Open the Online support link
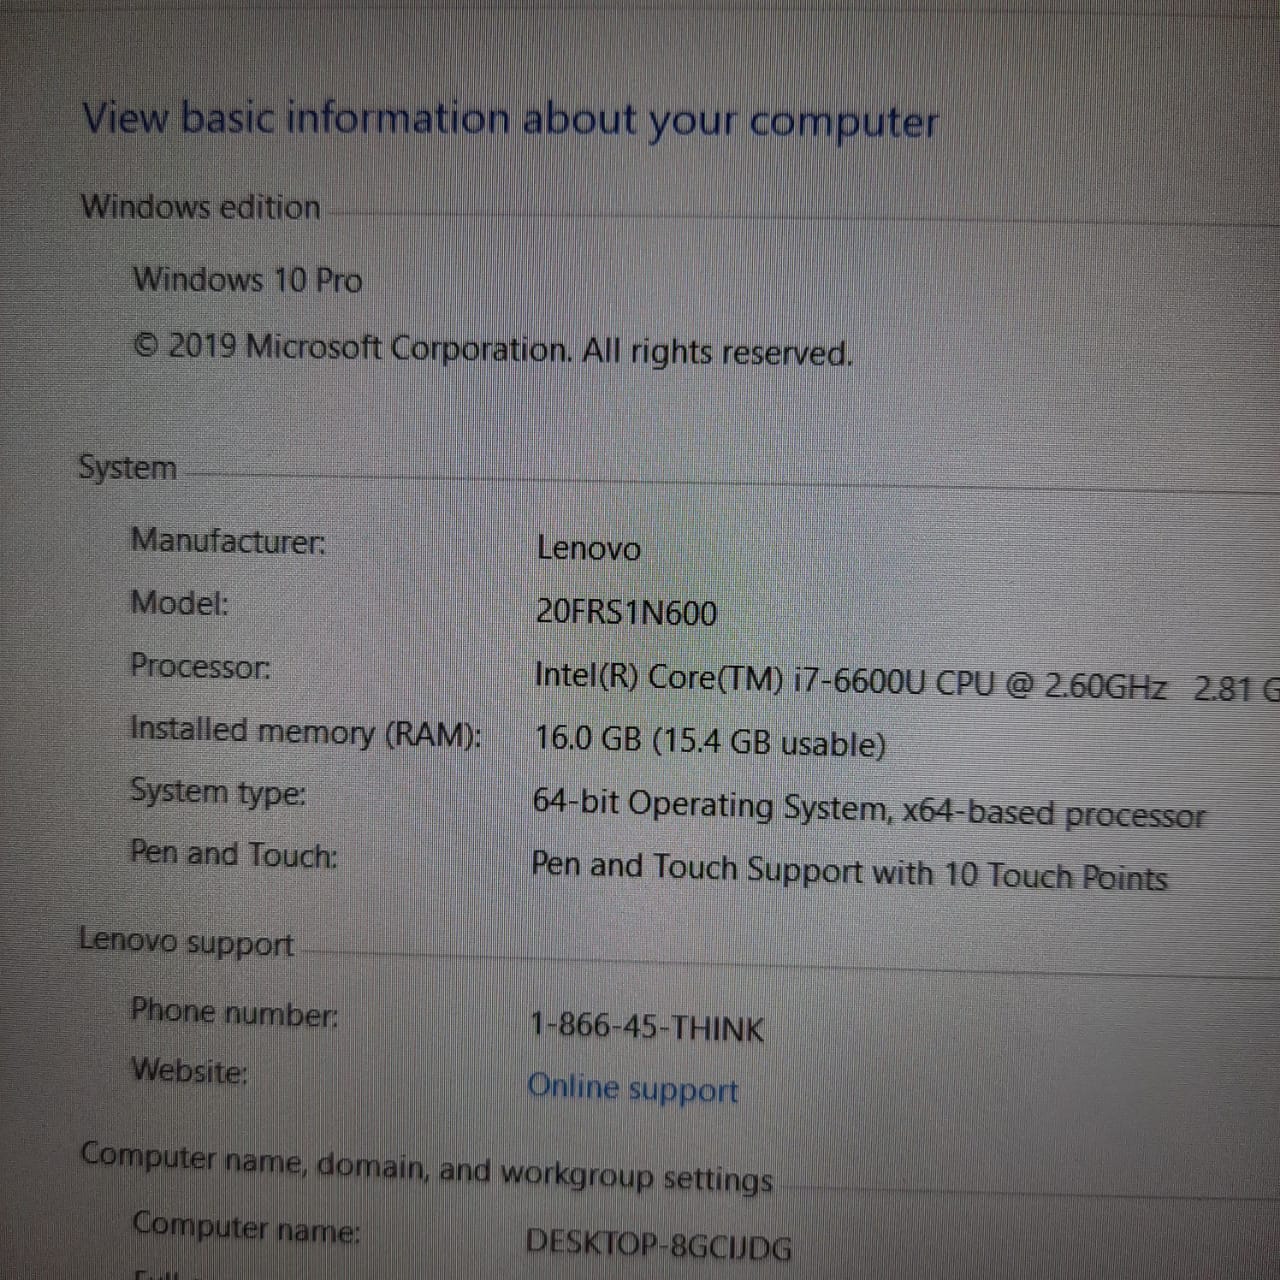 [x=633, y=1088]
